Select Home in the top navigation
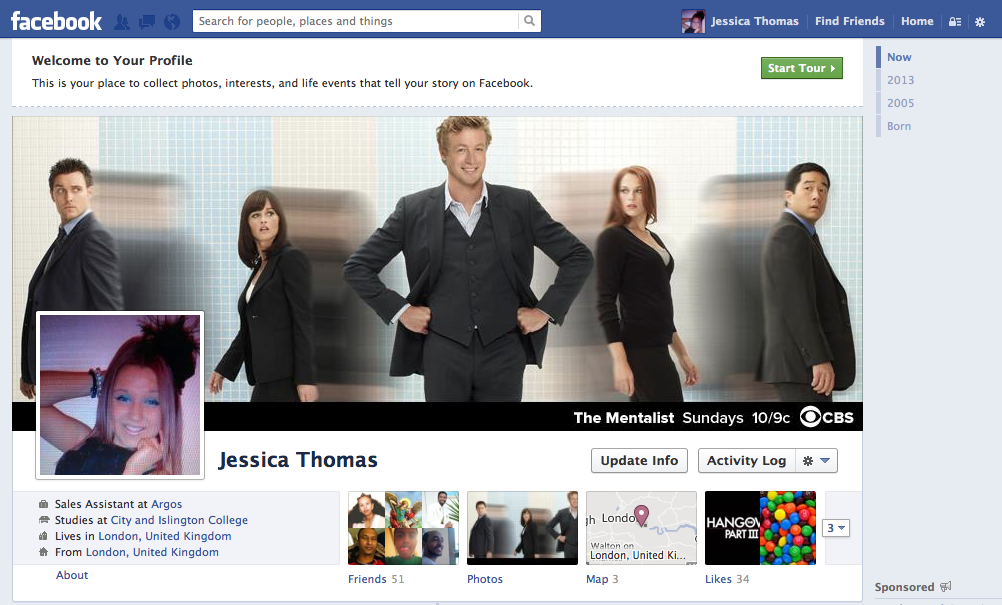Image resolution: width=1002 pixels, height=605 pixels. (917, 20)
